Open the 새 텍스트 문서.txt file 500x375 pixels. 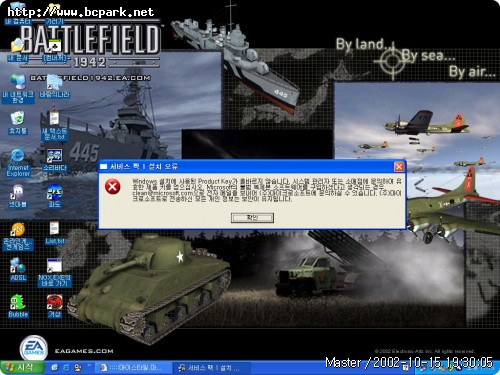tap(54, 125)
